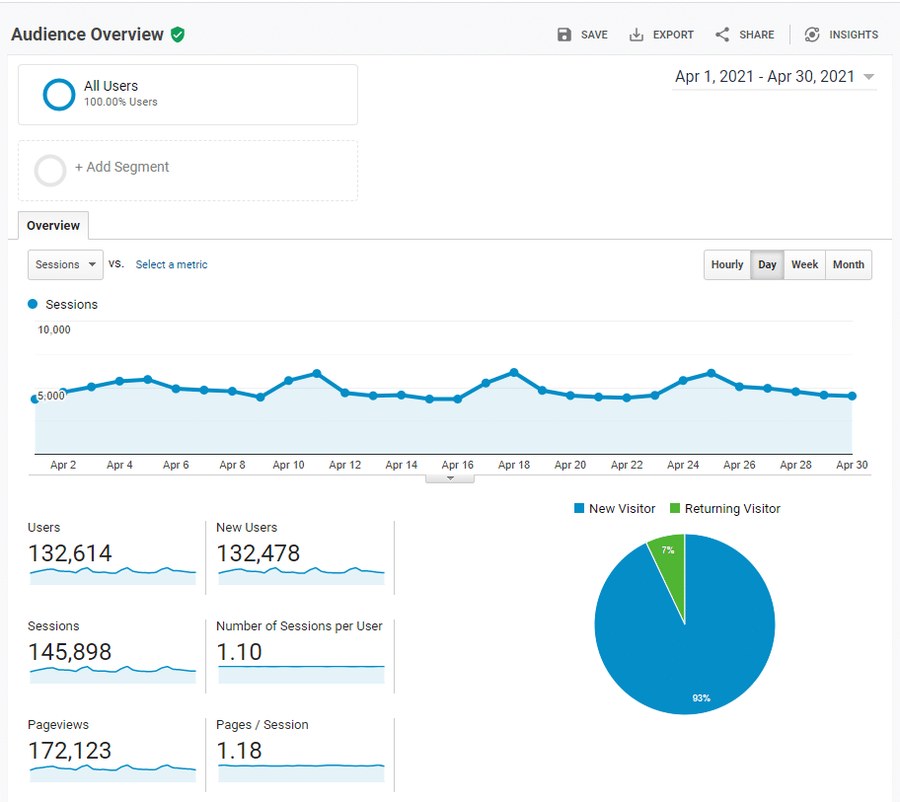Click the Pages / Session value 1.18
The height and width of the screenshot is (802, 900).
coord(239,751)
